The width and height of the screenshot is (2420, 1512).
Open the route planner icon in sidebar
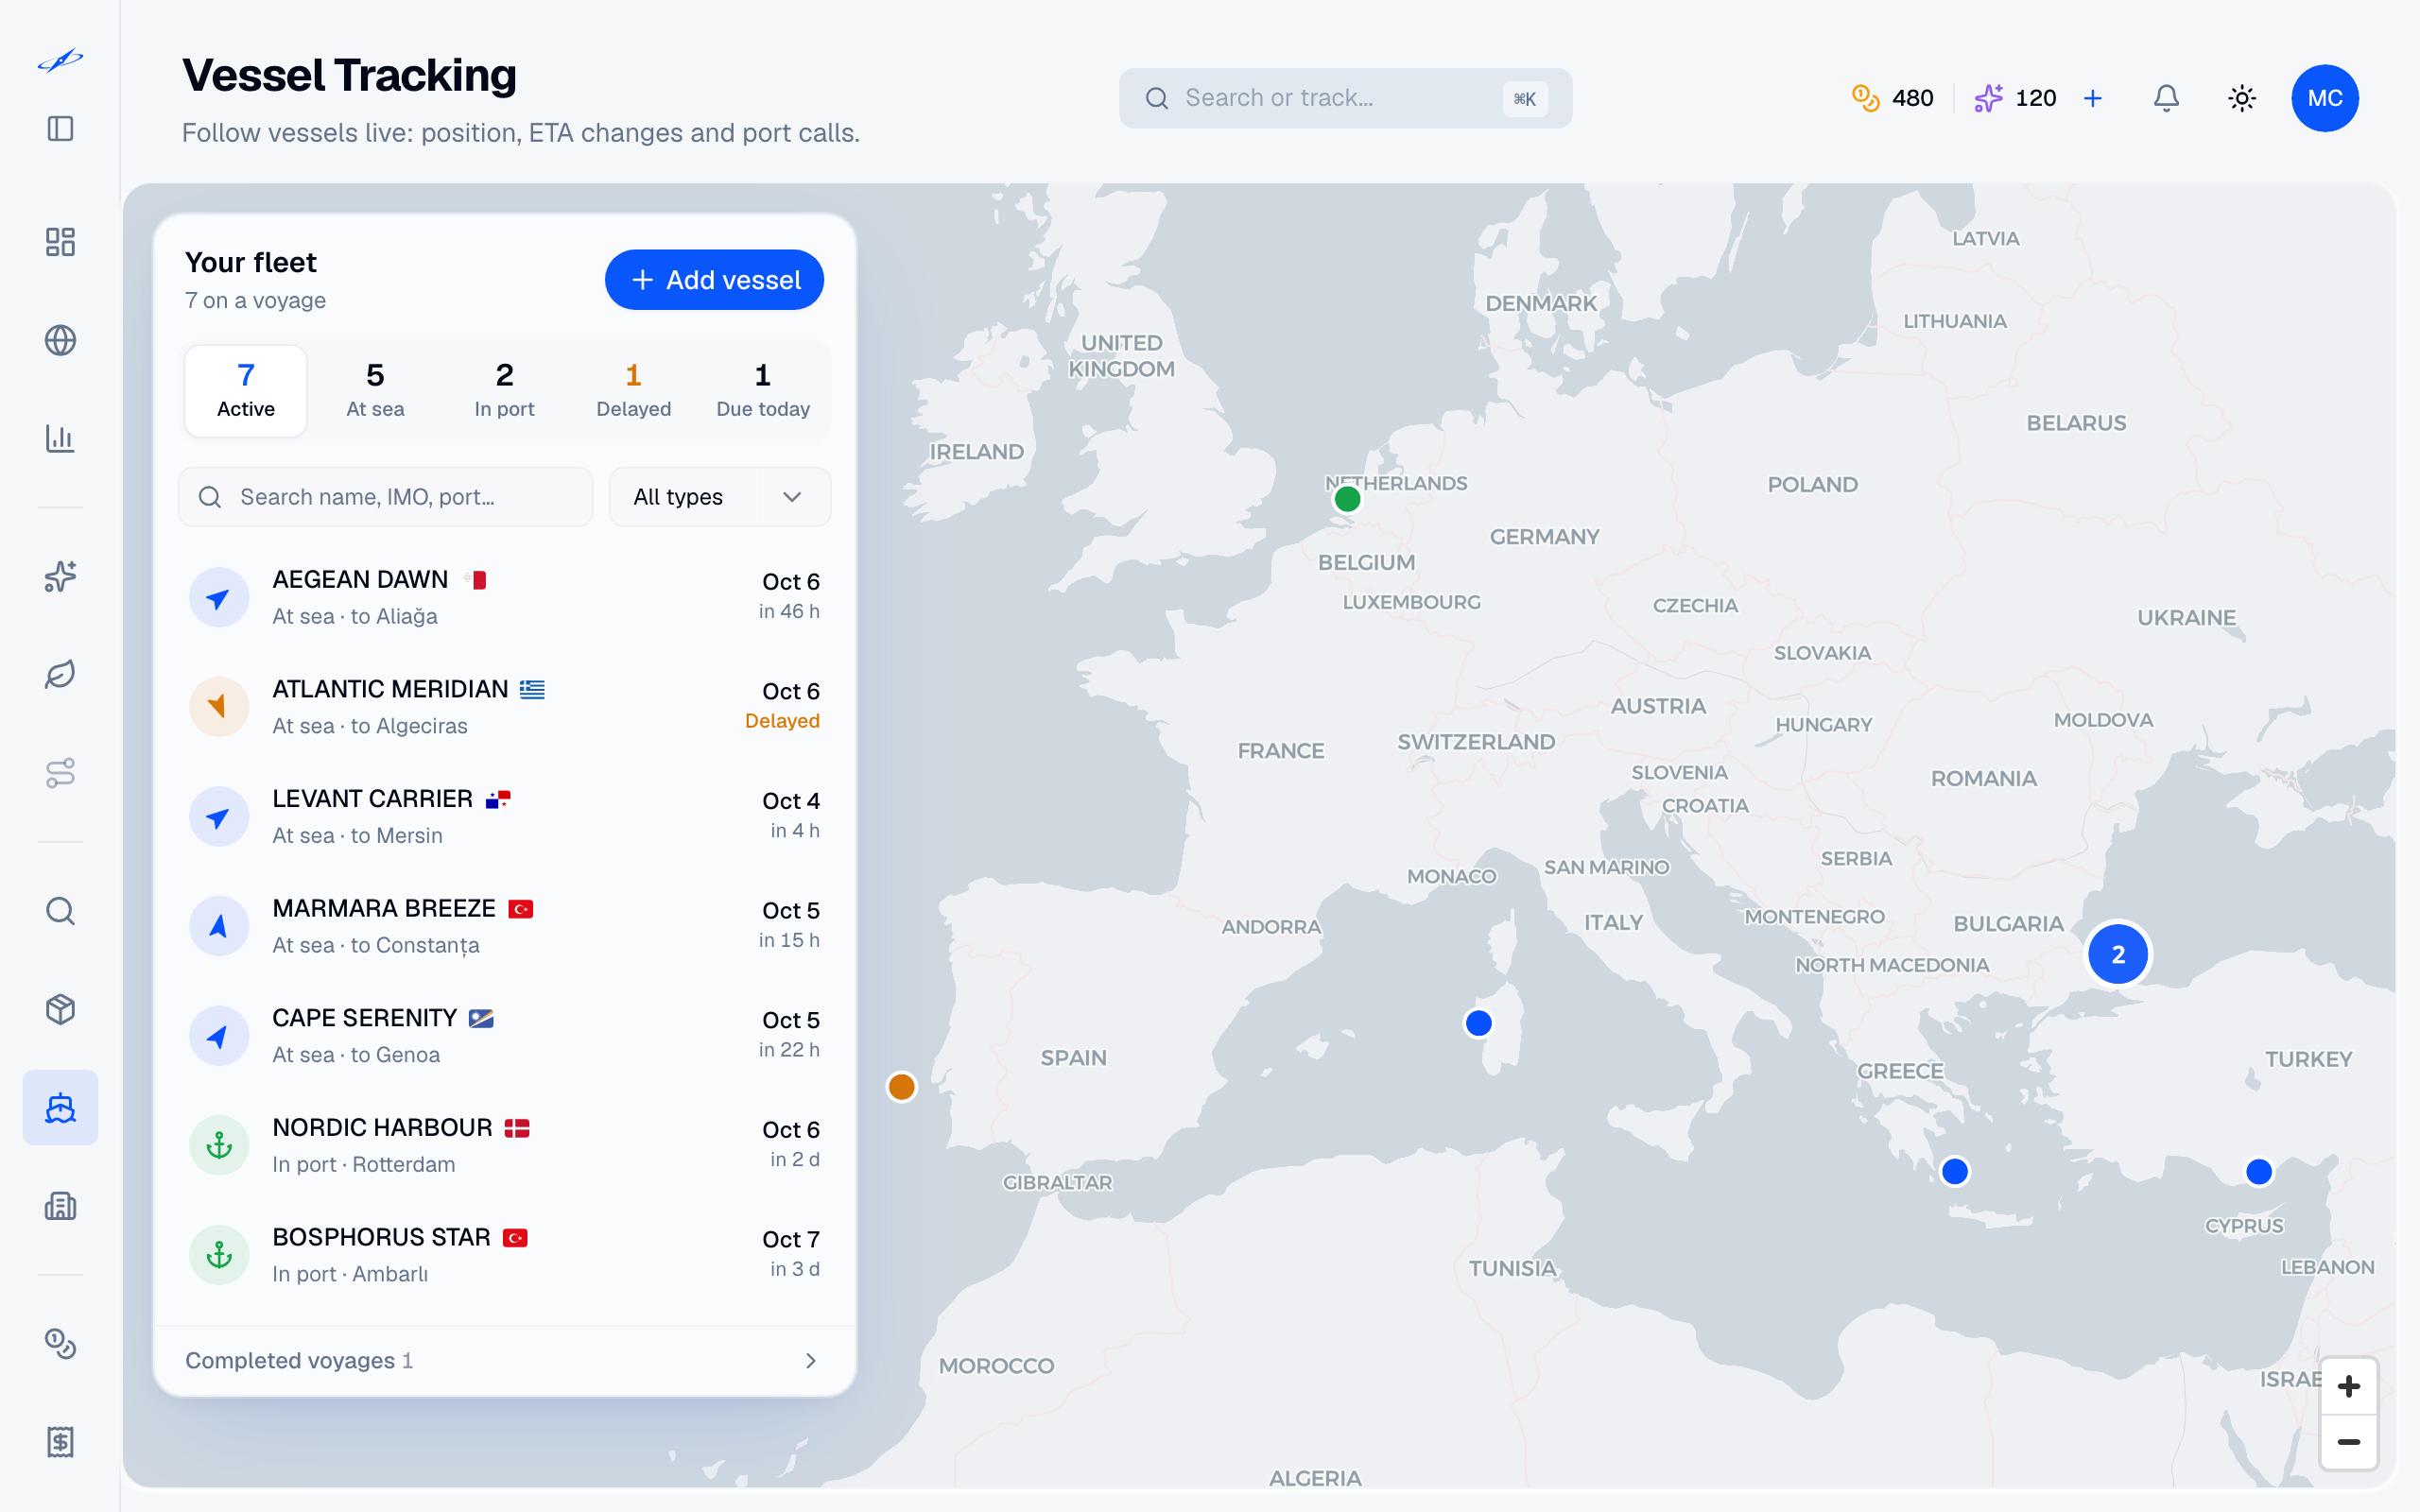60,772
